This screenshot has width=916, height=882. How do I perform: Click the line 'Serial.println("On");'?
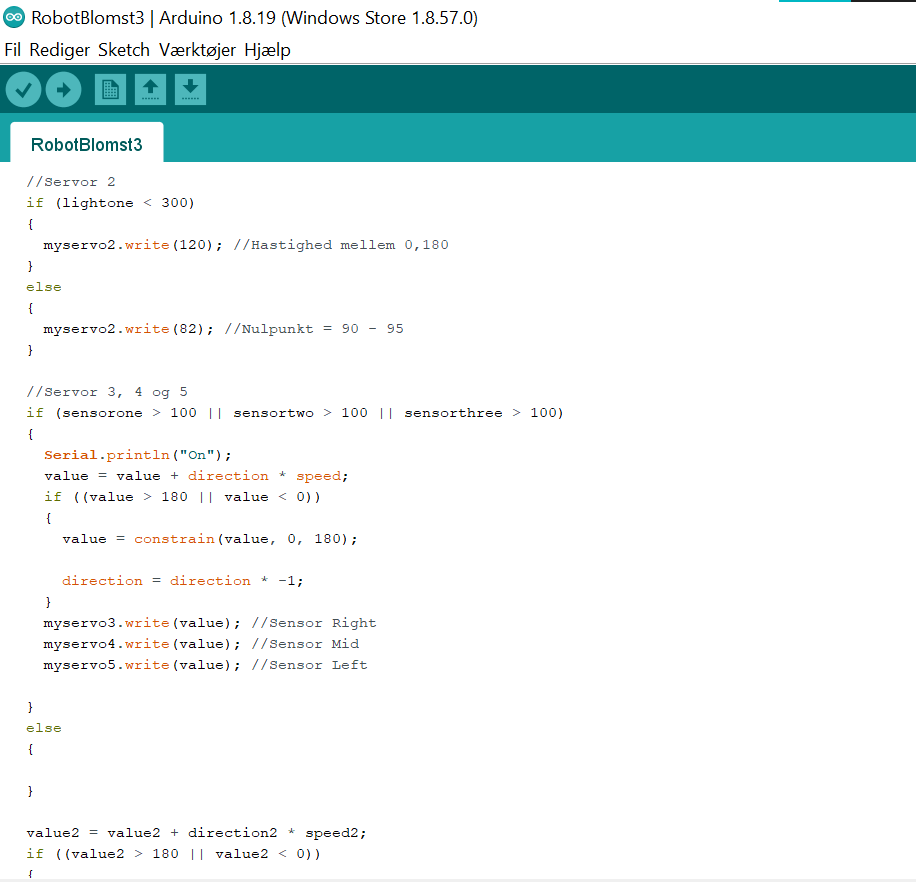(x=138, y=455)
